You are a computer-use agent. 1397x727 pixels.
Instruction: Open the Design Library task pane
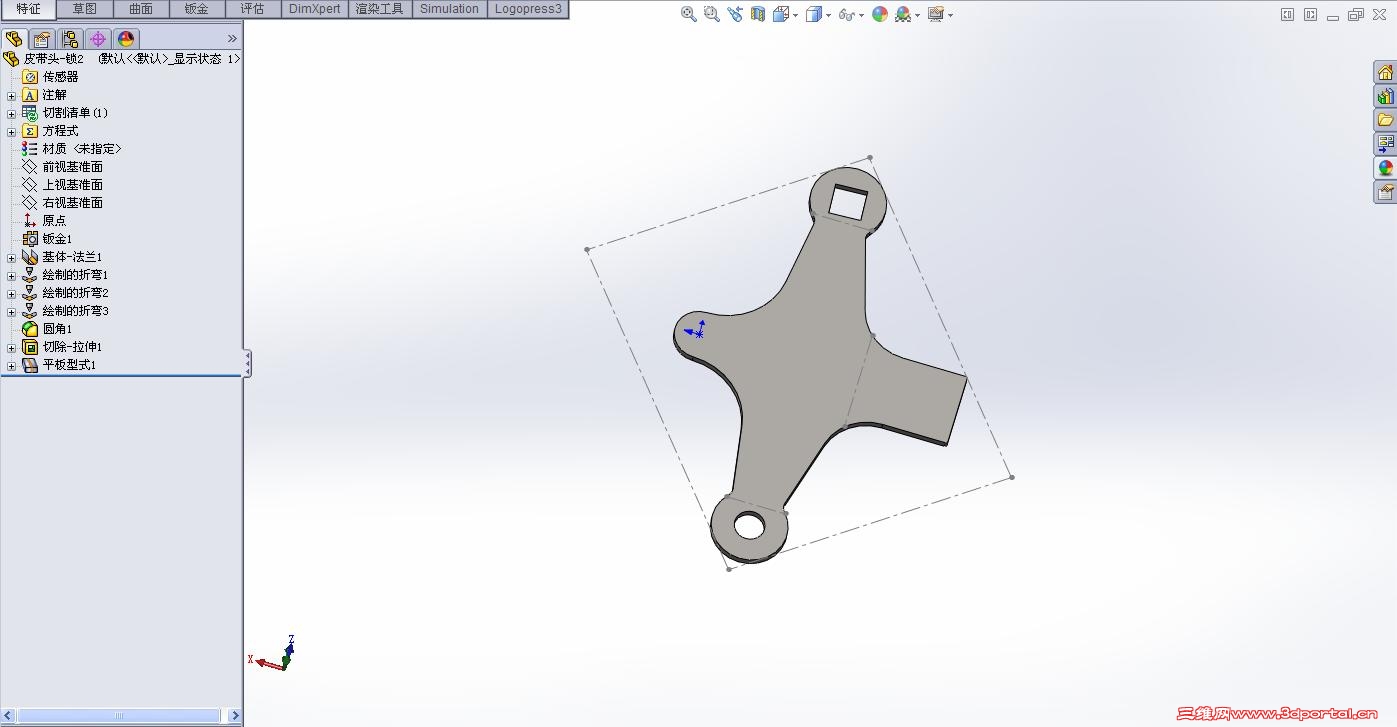pyautogui.click(x=1385, y=96)
